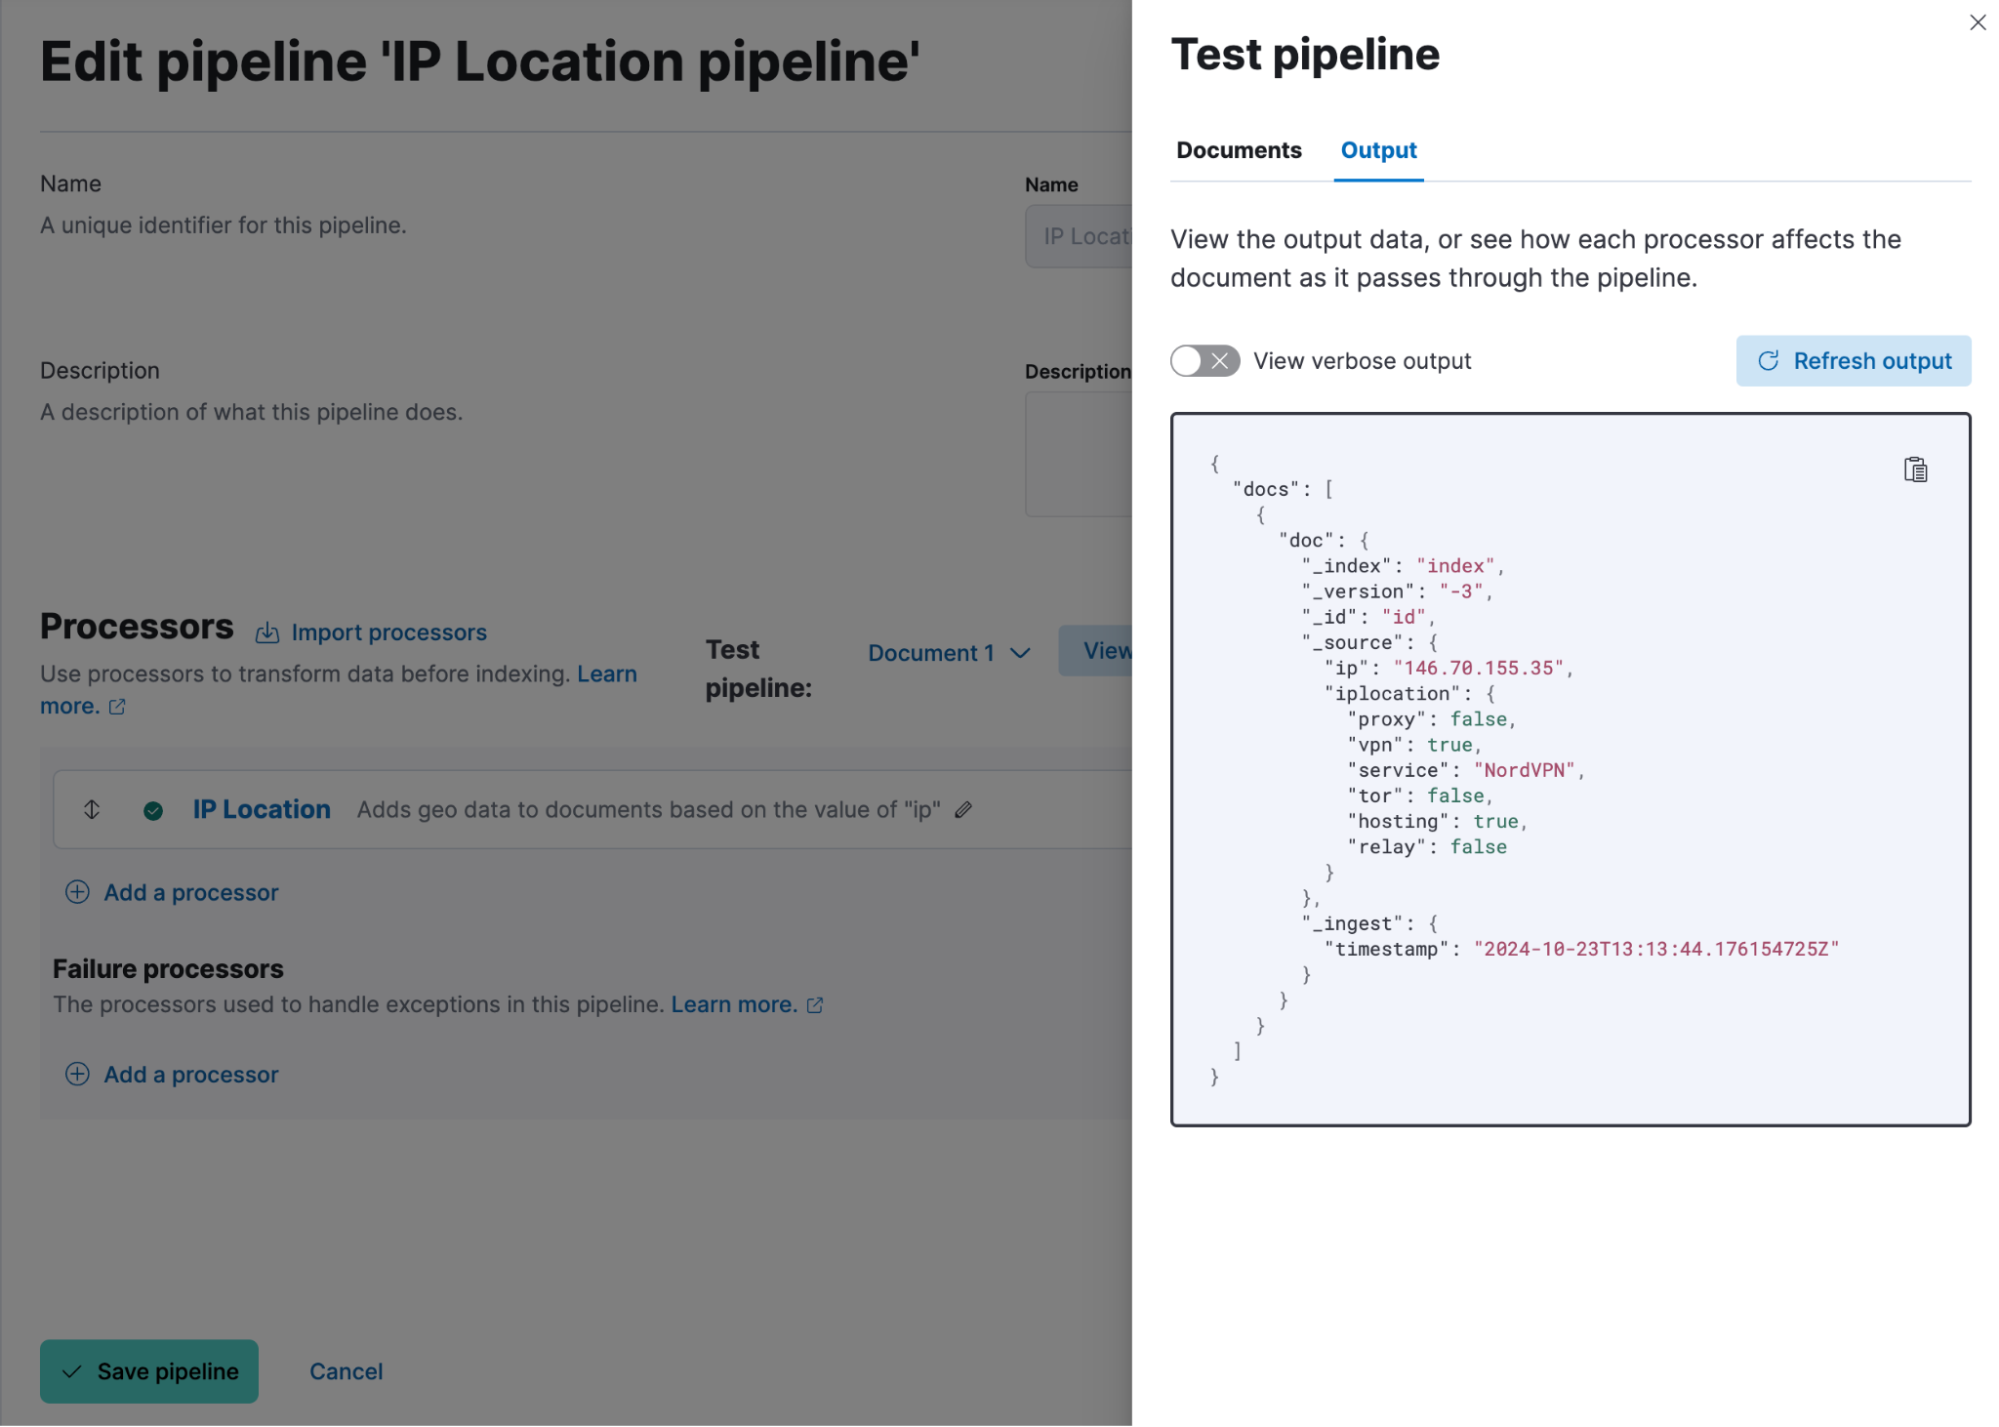Click the plus icon to add a processor
Screen dimensions: 1999x1427
[x=77, y=891]
